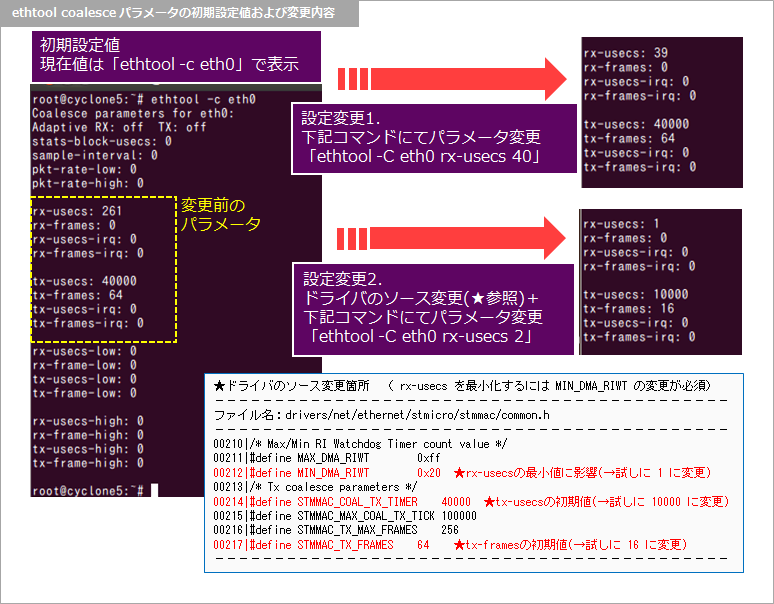Click the upper red arrow pointing right

[x=450, y=79]
